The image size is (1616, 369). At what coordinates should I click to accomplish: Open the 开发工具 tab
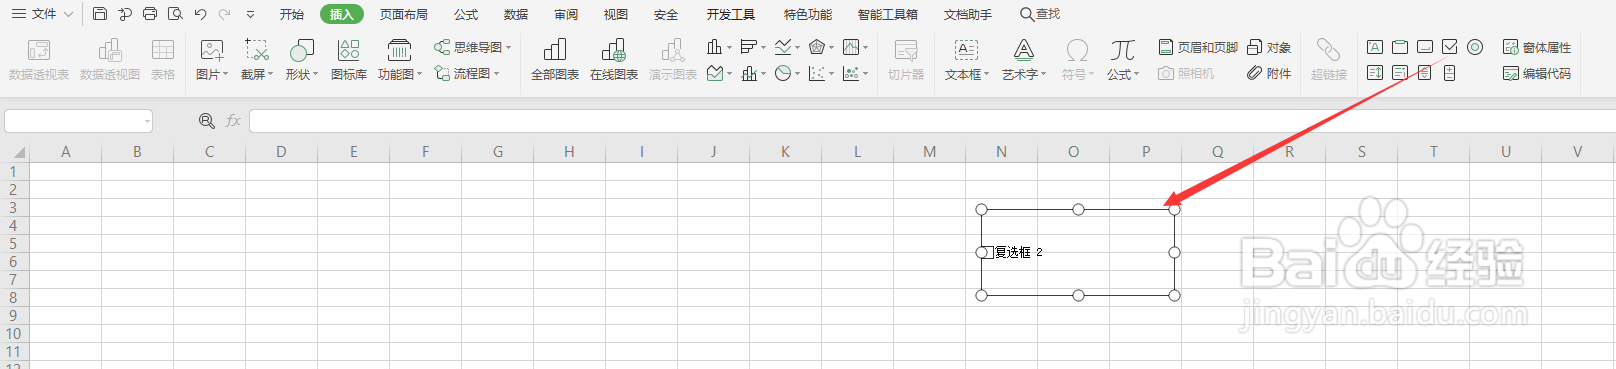(x=731, y=14)
